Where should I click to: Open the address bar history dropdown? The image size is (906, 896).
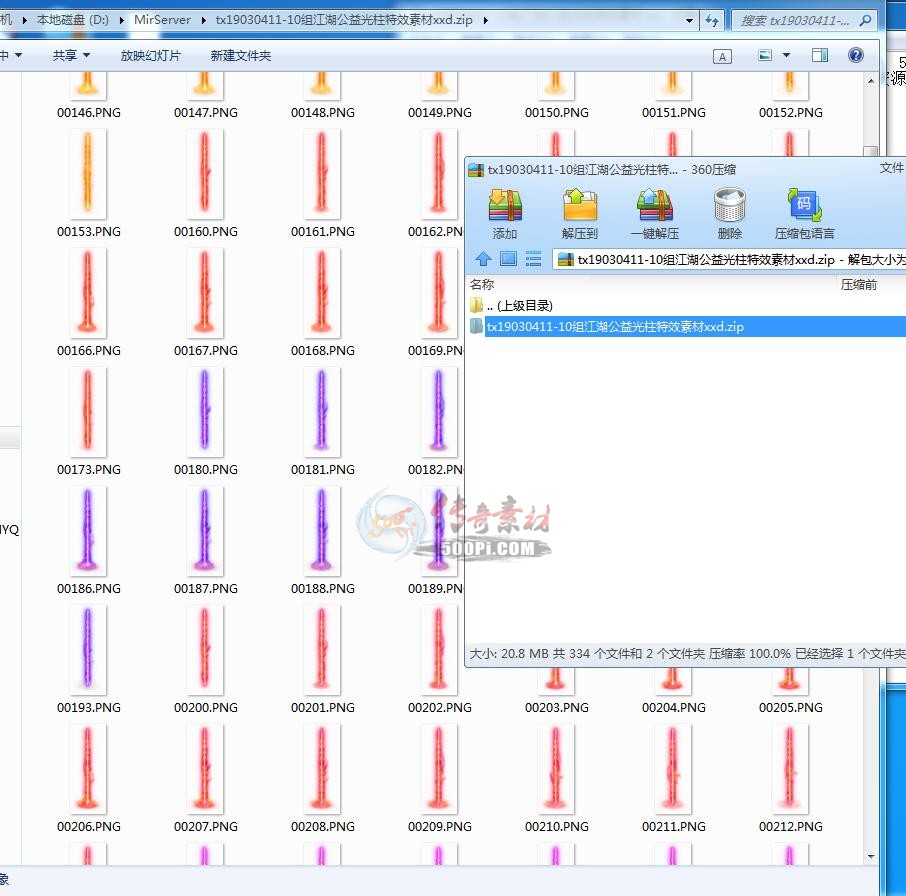tap(689, 21)
